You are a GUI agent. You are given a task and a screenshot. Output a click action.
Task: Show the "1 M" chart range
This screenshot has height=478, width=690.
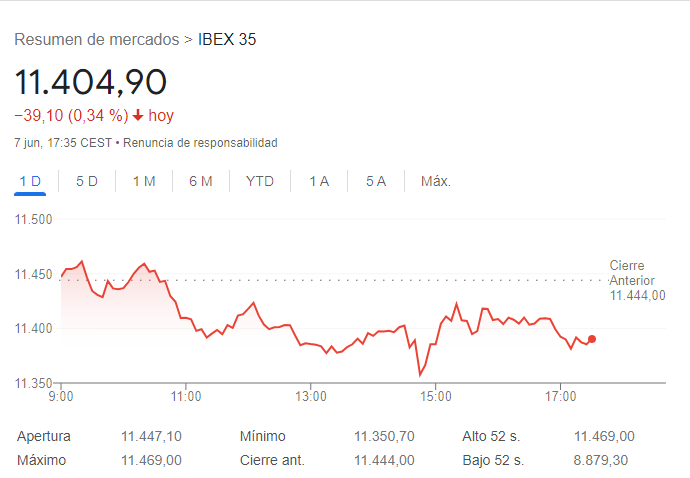(x=144, y=181)
